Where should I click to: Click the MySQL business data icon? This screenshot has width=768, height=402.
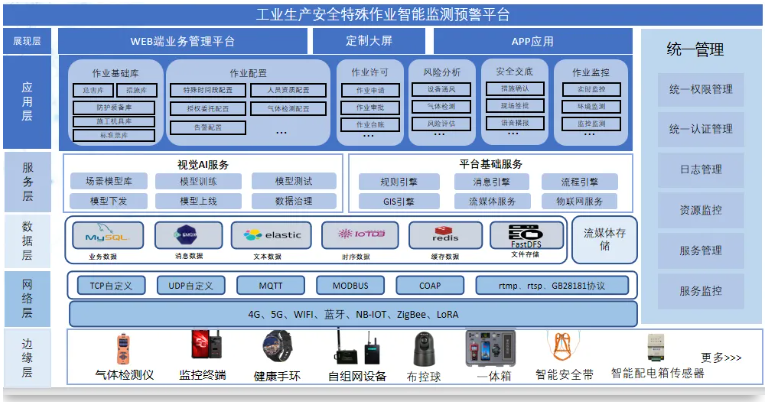(x=102, y=236)
